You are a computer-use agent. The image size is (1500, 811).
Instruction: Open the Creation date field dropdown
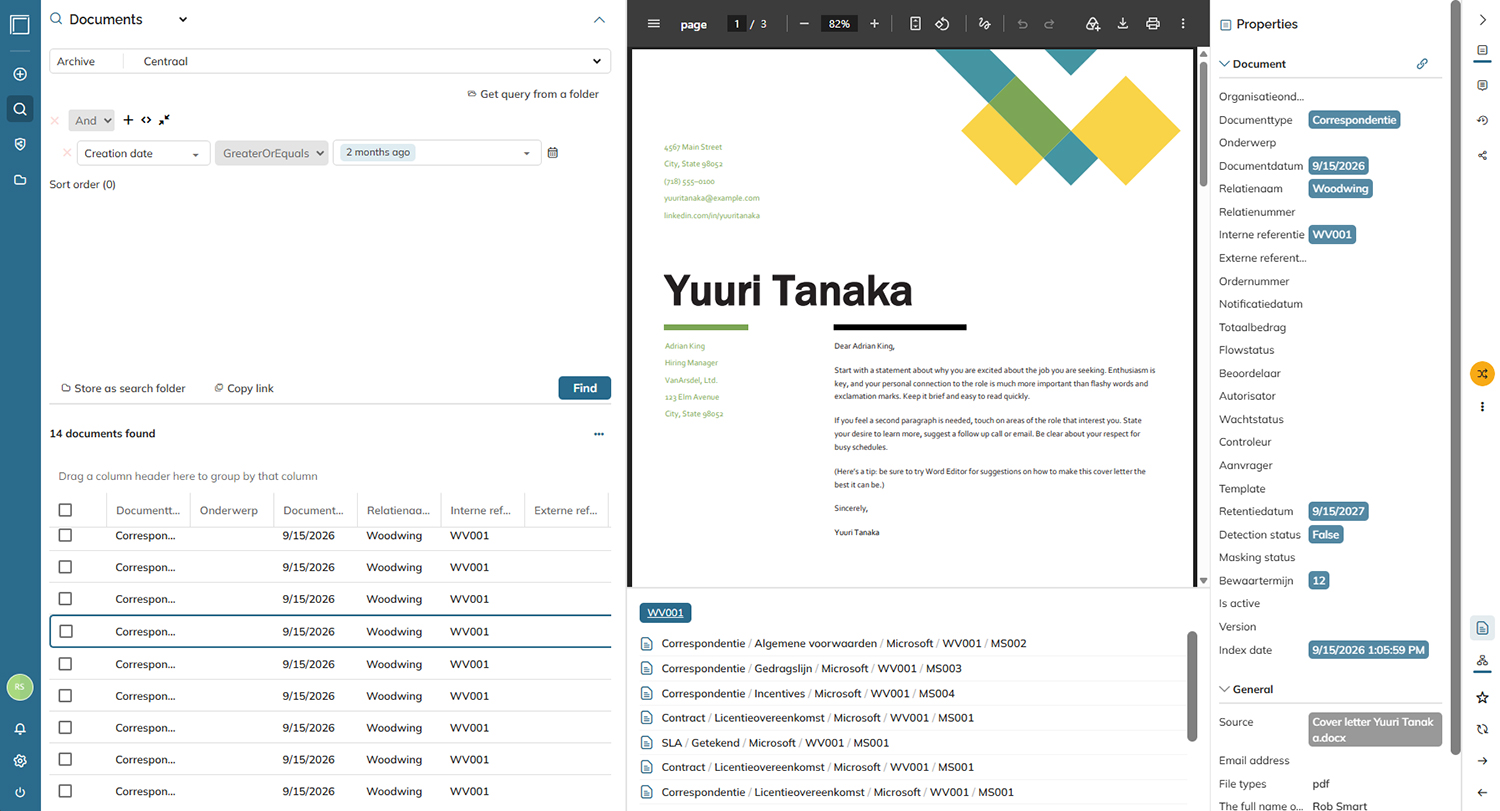tap(144, 153)
